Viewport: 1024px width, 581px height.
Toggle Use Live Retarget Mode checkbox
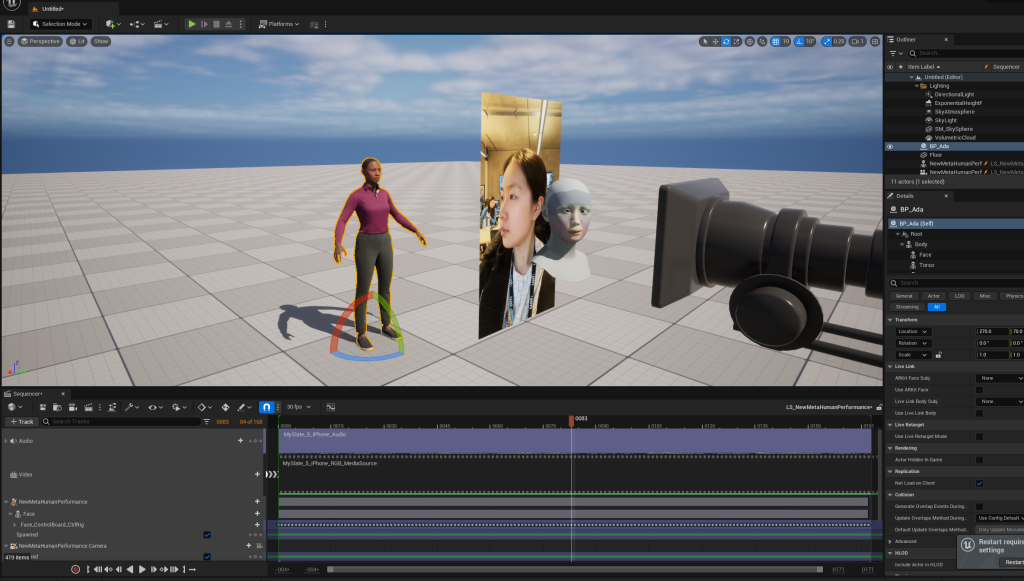(979, 437)
